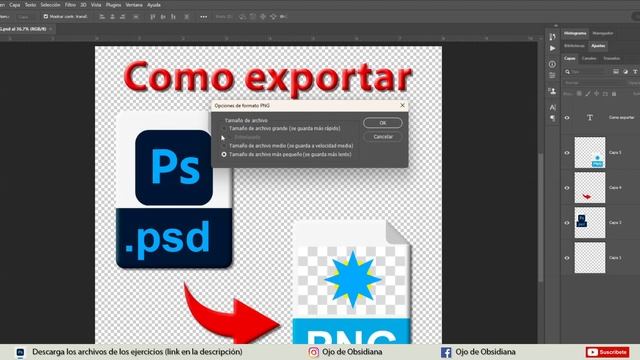Switch to the Bibliotecas tab
This screenshot has width=640, height=360.
574,46
